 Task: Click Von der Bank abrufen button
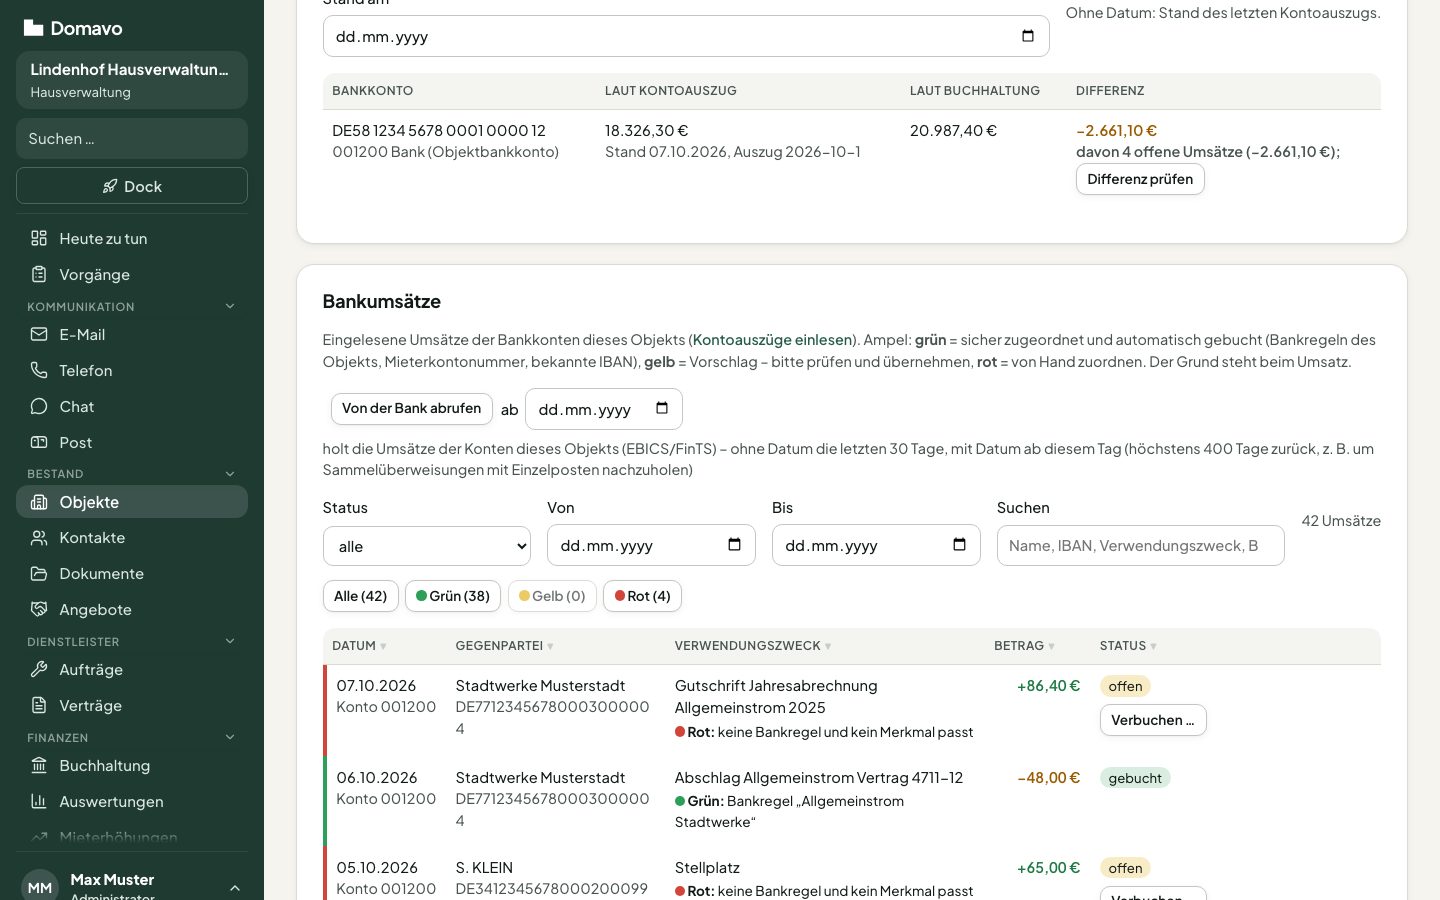pyautogui.click(x=412, y=408)
